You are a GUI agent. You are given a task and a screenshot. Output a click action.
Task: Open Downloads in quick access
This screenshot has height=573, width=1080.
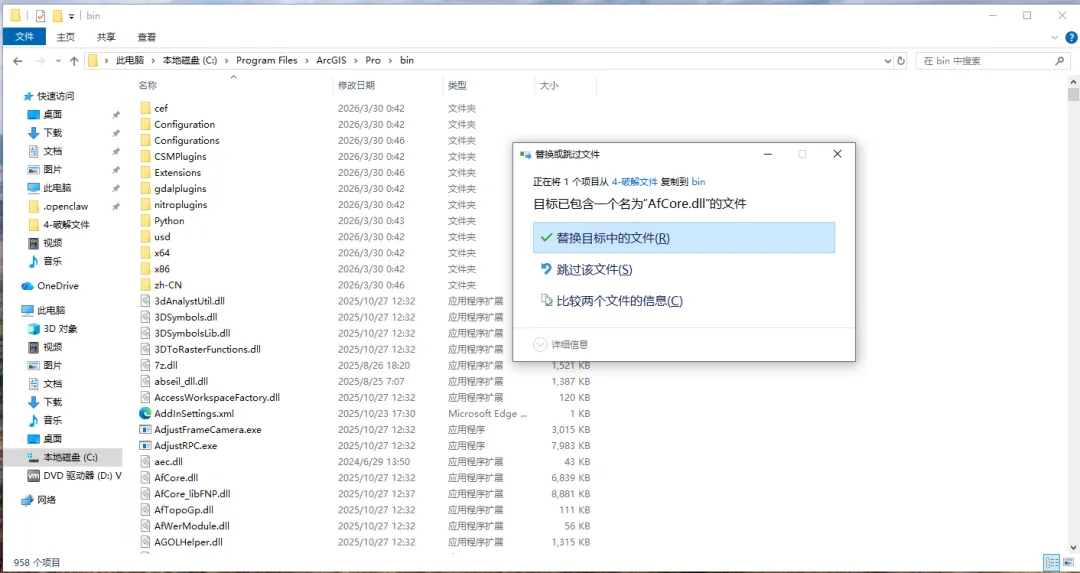click(52, 132)
